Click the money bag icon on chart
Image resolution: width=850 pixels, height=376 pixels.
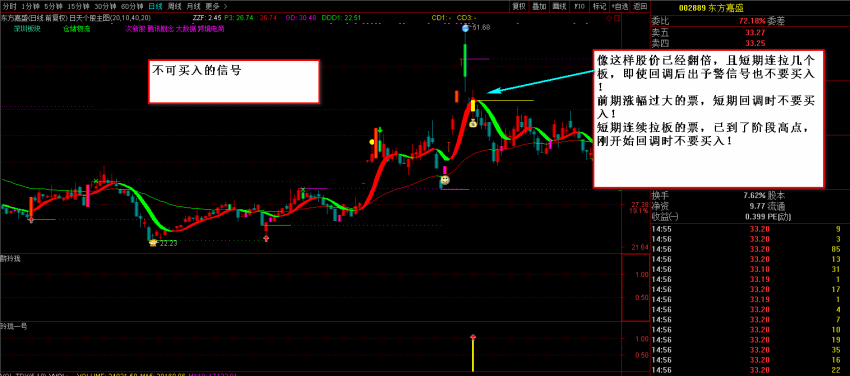tap(473, 124)
